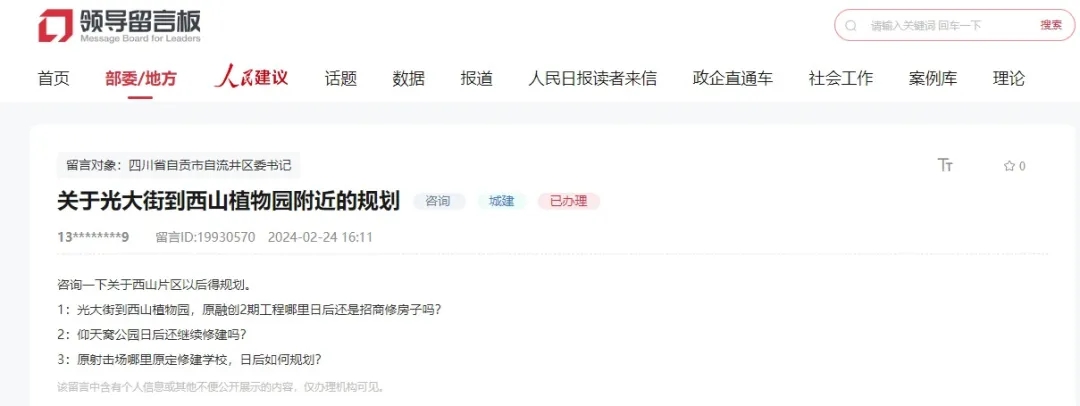Click the red 搜索 button
This screenshot has height=406, width=1080.
(x=1051, y=26)
